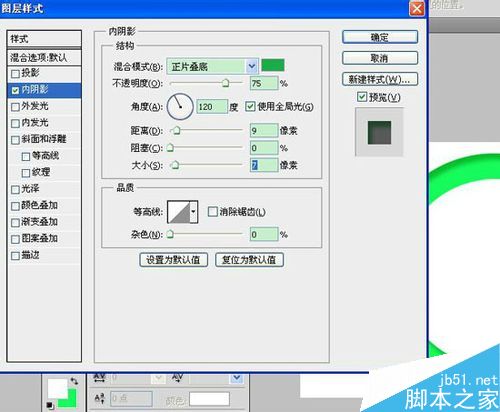Enable the 等高线 sub-style checkbox

(x=26, y=157)
